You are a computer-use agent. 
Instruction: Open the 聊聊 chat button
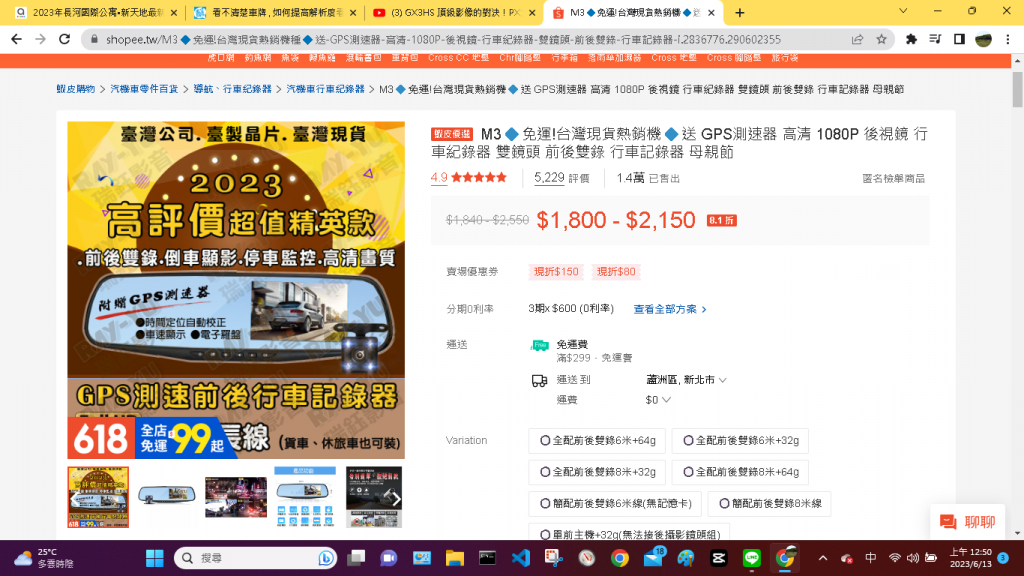[968, 522]
